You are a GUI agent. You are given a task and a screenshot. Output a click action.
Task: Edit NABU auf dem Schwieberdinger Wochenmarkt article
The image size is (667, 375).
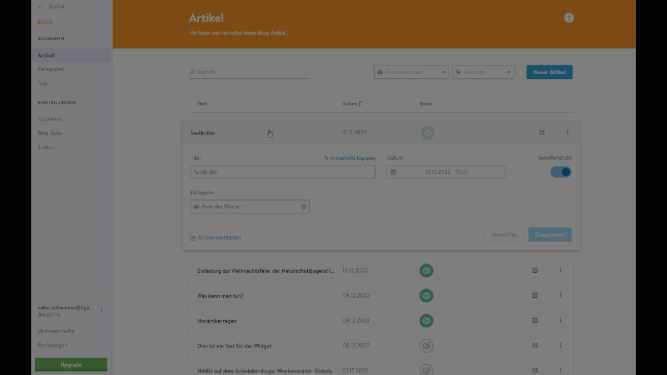(x=535, y=370)
